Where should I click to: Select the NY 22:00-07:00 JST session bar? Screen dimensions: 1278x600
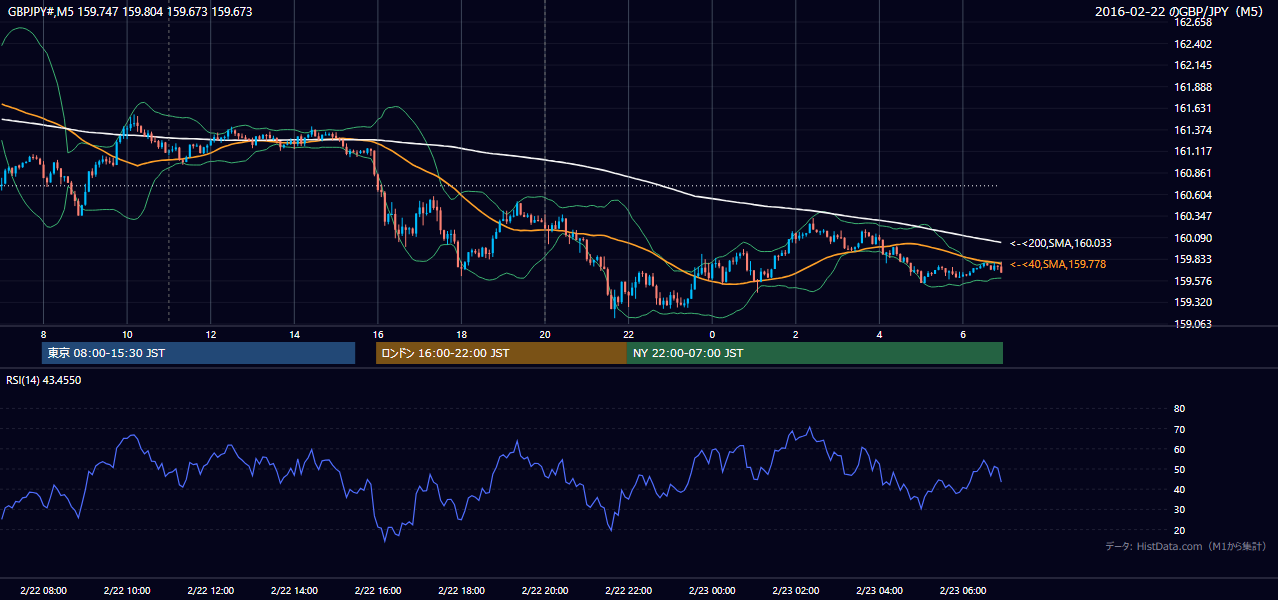pyautogui.click(x=815, y=353)
